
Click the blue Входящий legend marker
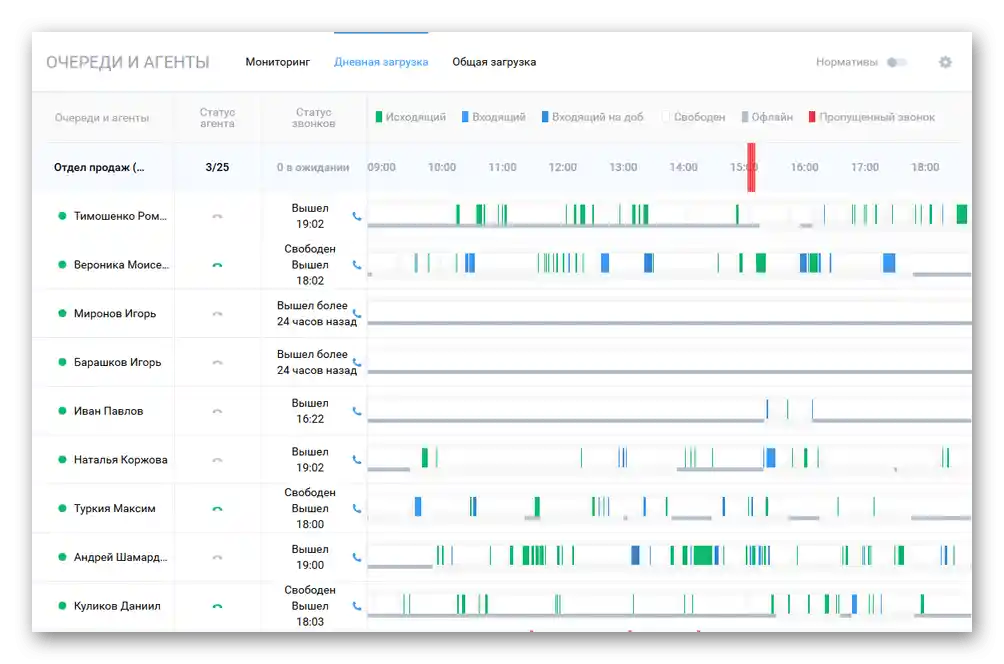466,117
